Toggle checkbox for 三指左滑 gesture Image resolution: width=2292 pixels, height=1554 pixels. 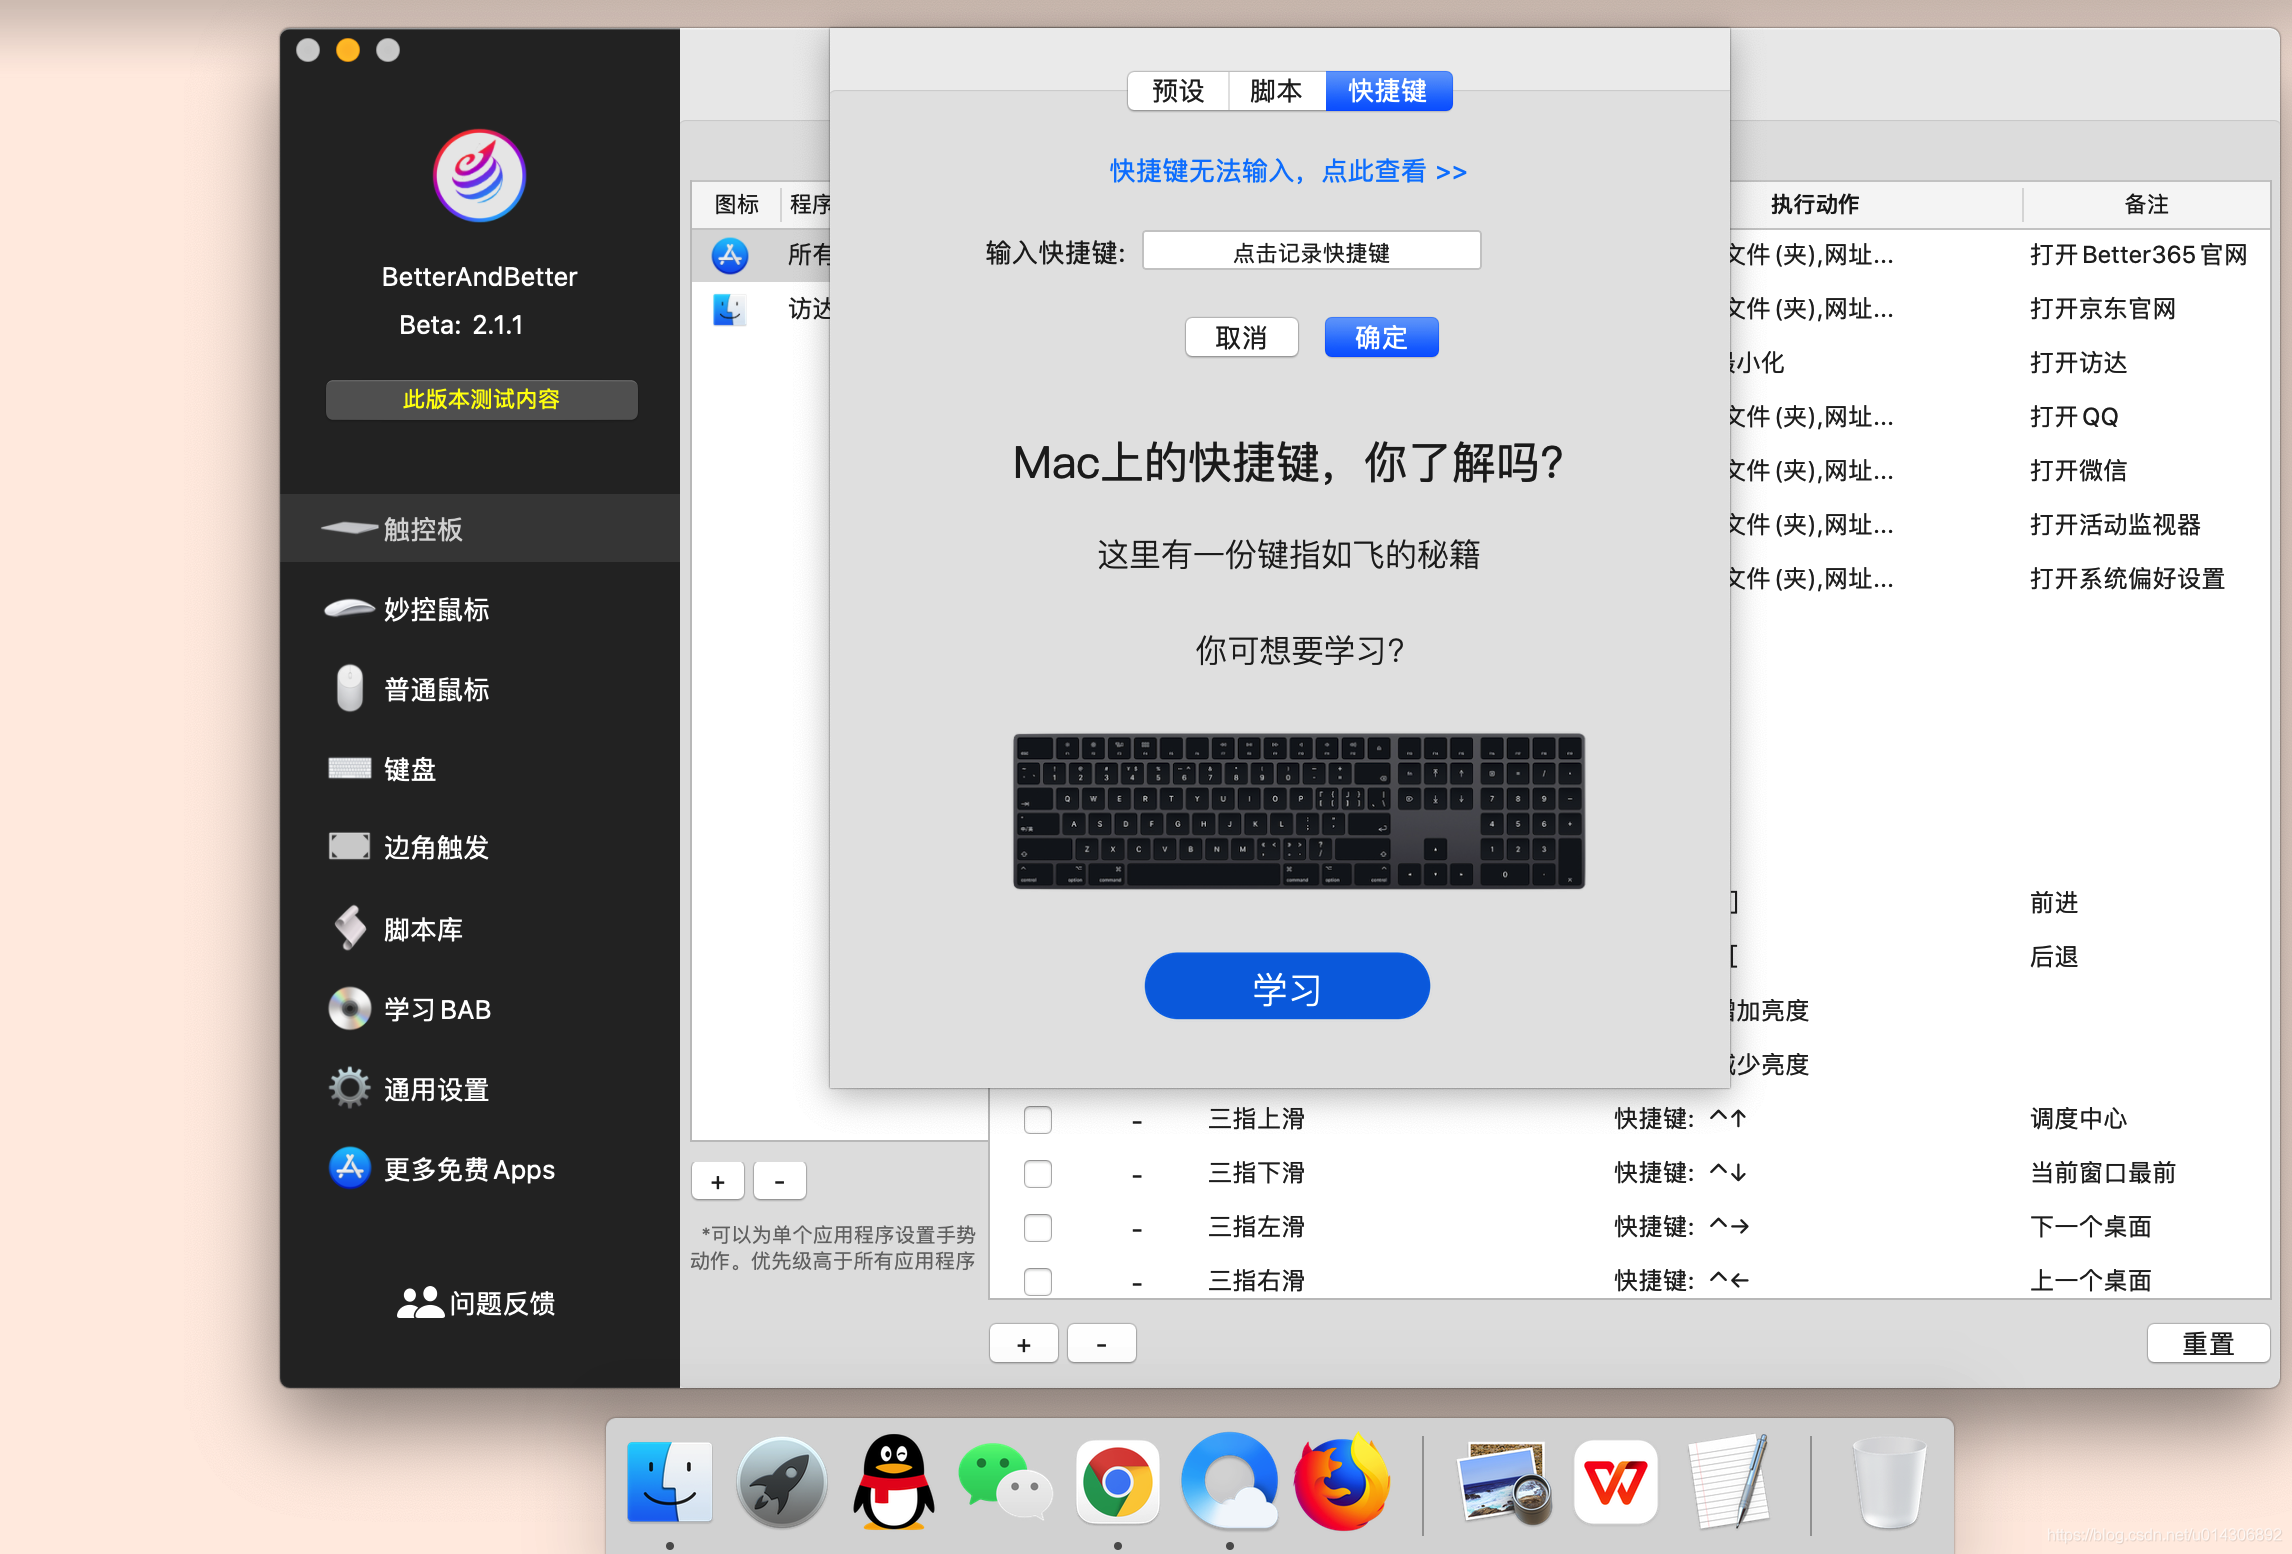pos(1038,1227)
